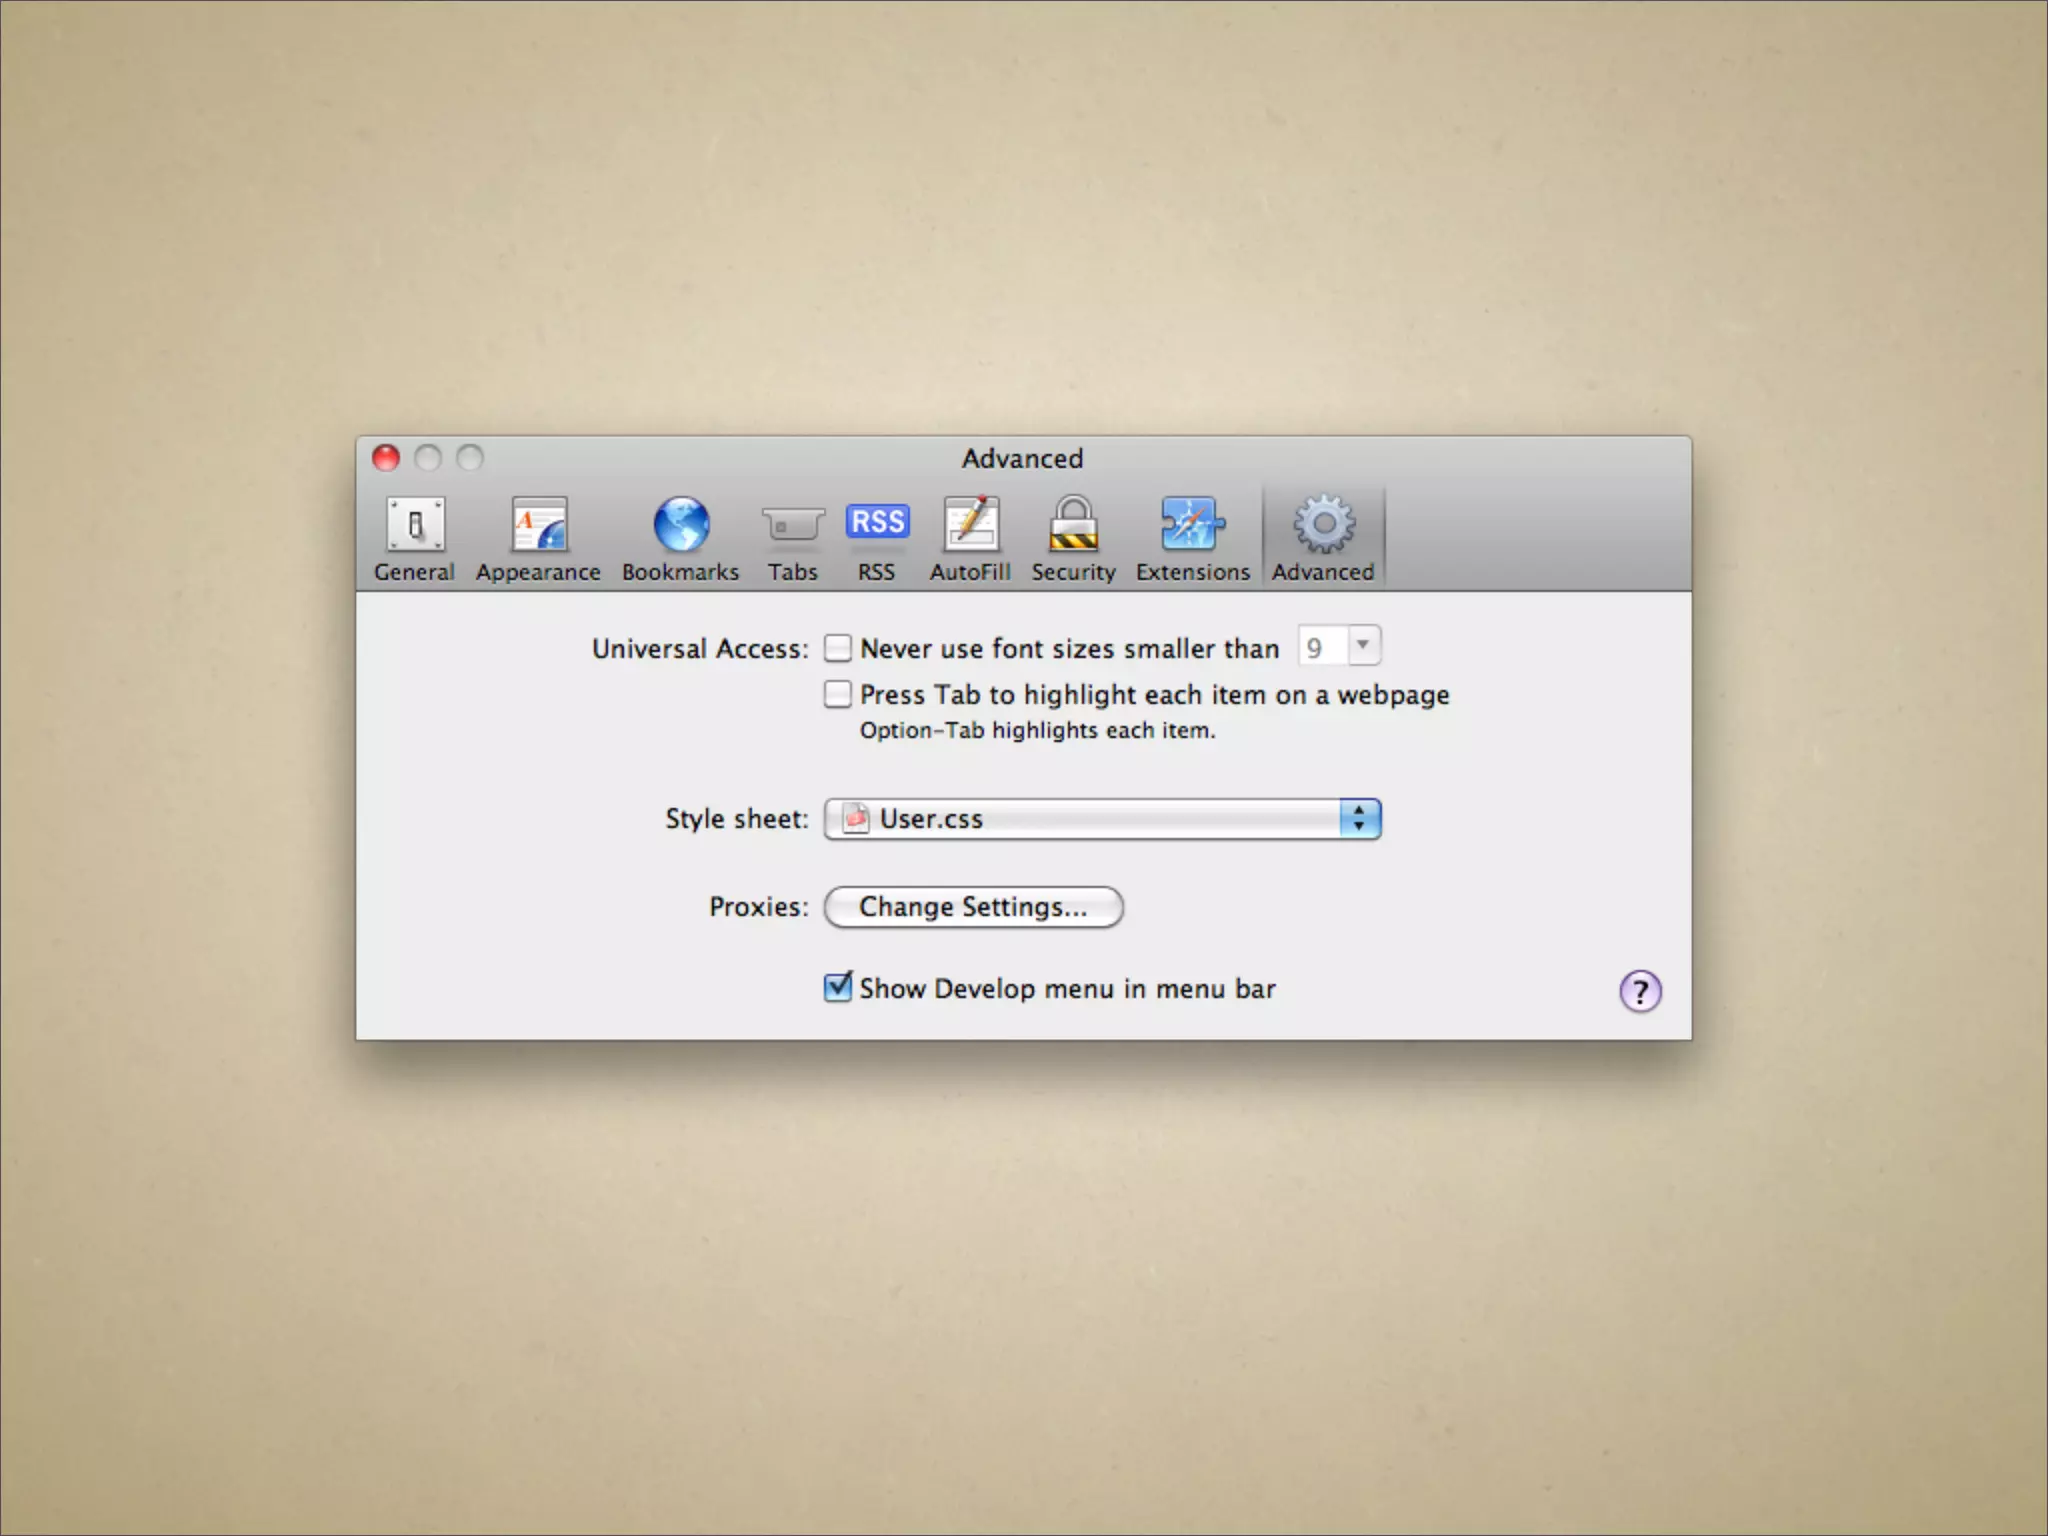This screenshot has height=1536, width=2048.
Task: Open the Security padlock icon
Action: coord(1073,524)
